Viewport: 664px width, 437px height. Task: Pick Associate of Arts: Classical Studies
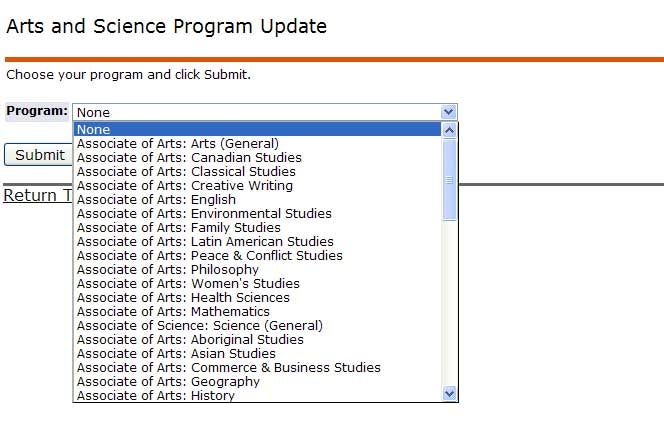pos(186,171)
